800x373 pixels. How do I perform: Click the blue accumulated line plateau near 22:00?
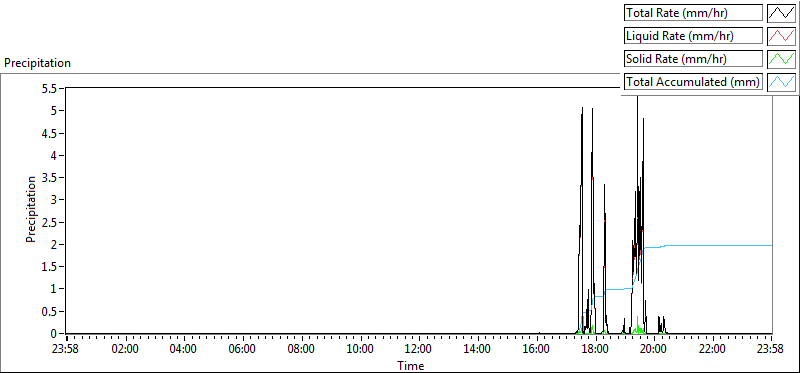712,245
